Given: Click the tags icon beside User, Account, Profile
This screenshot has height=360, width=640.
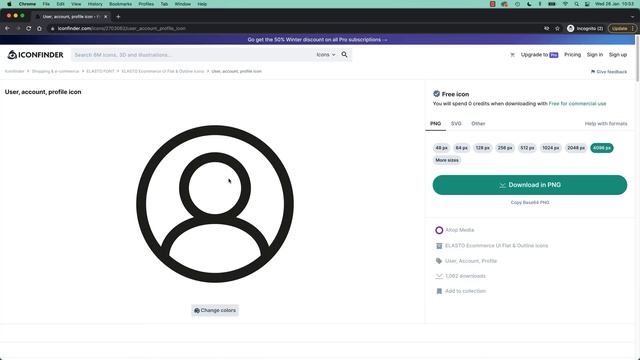Looking at the screenshot, I should click(x=439, y=261).
